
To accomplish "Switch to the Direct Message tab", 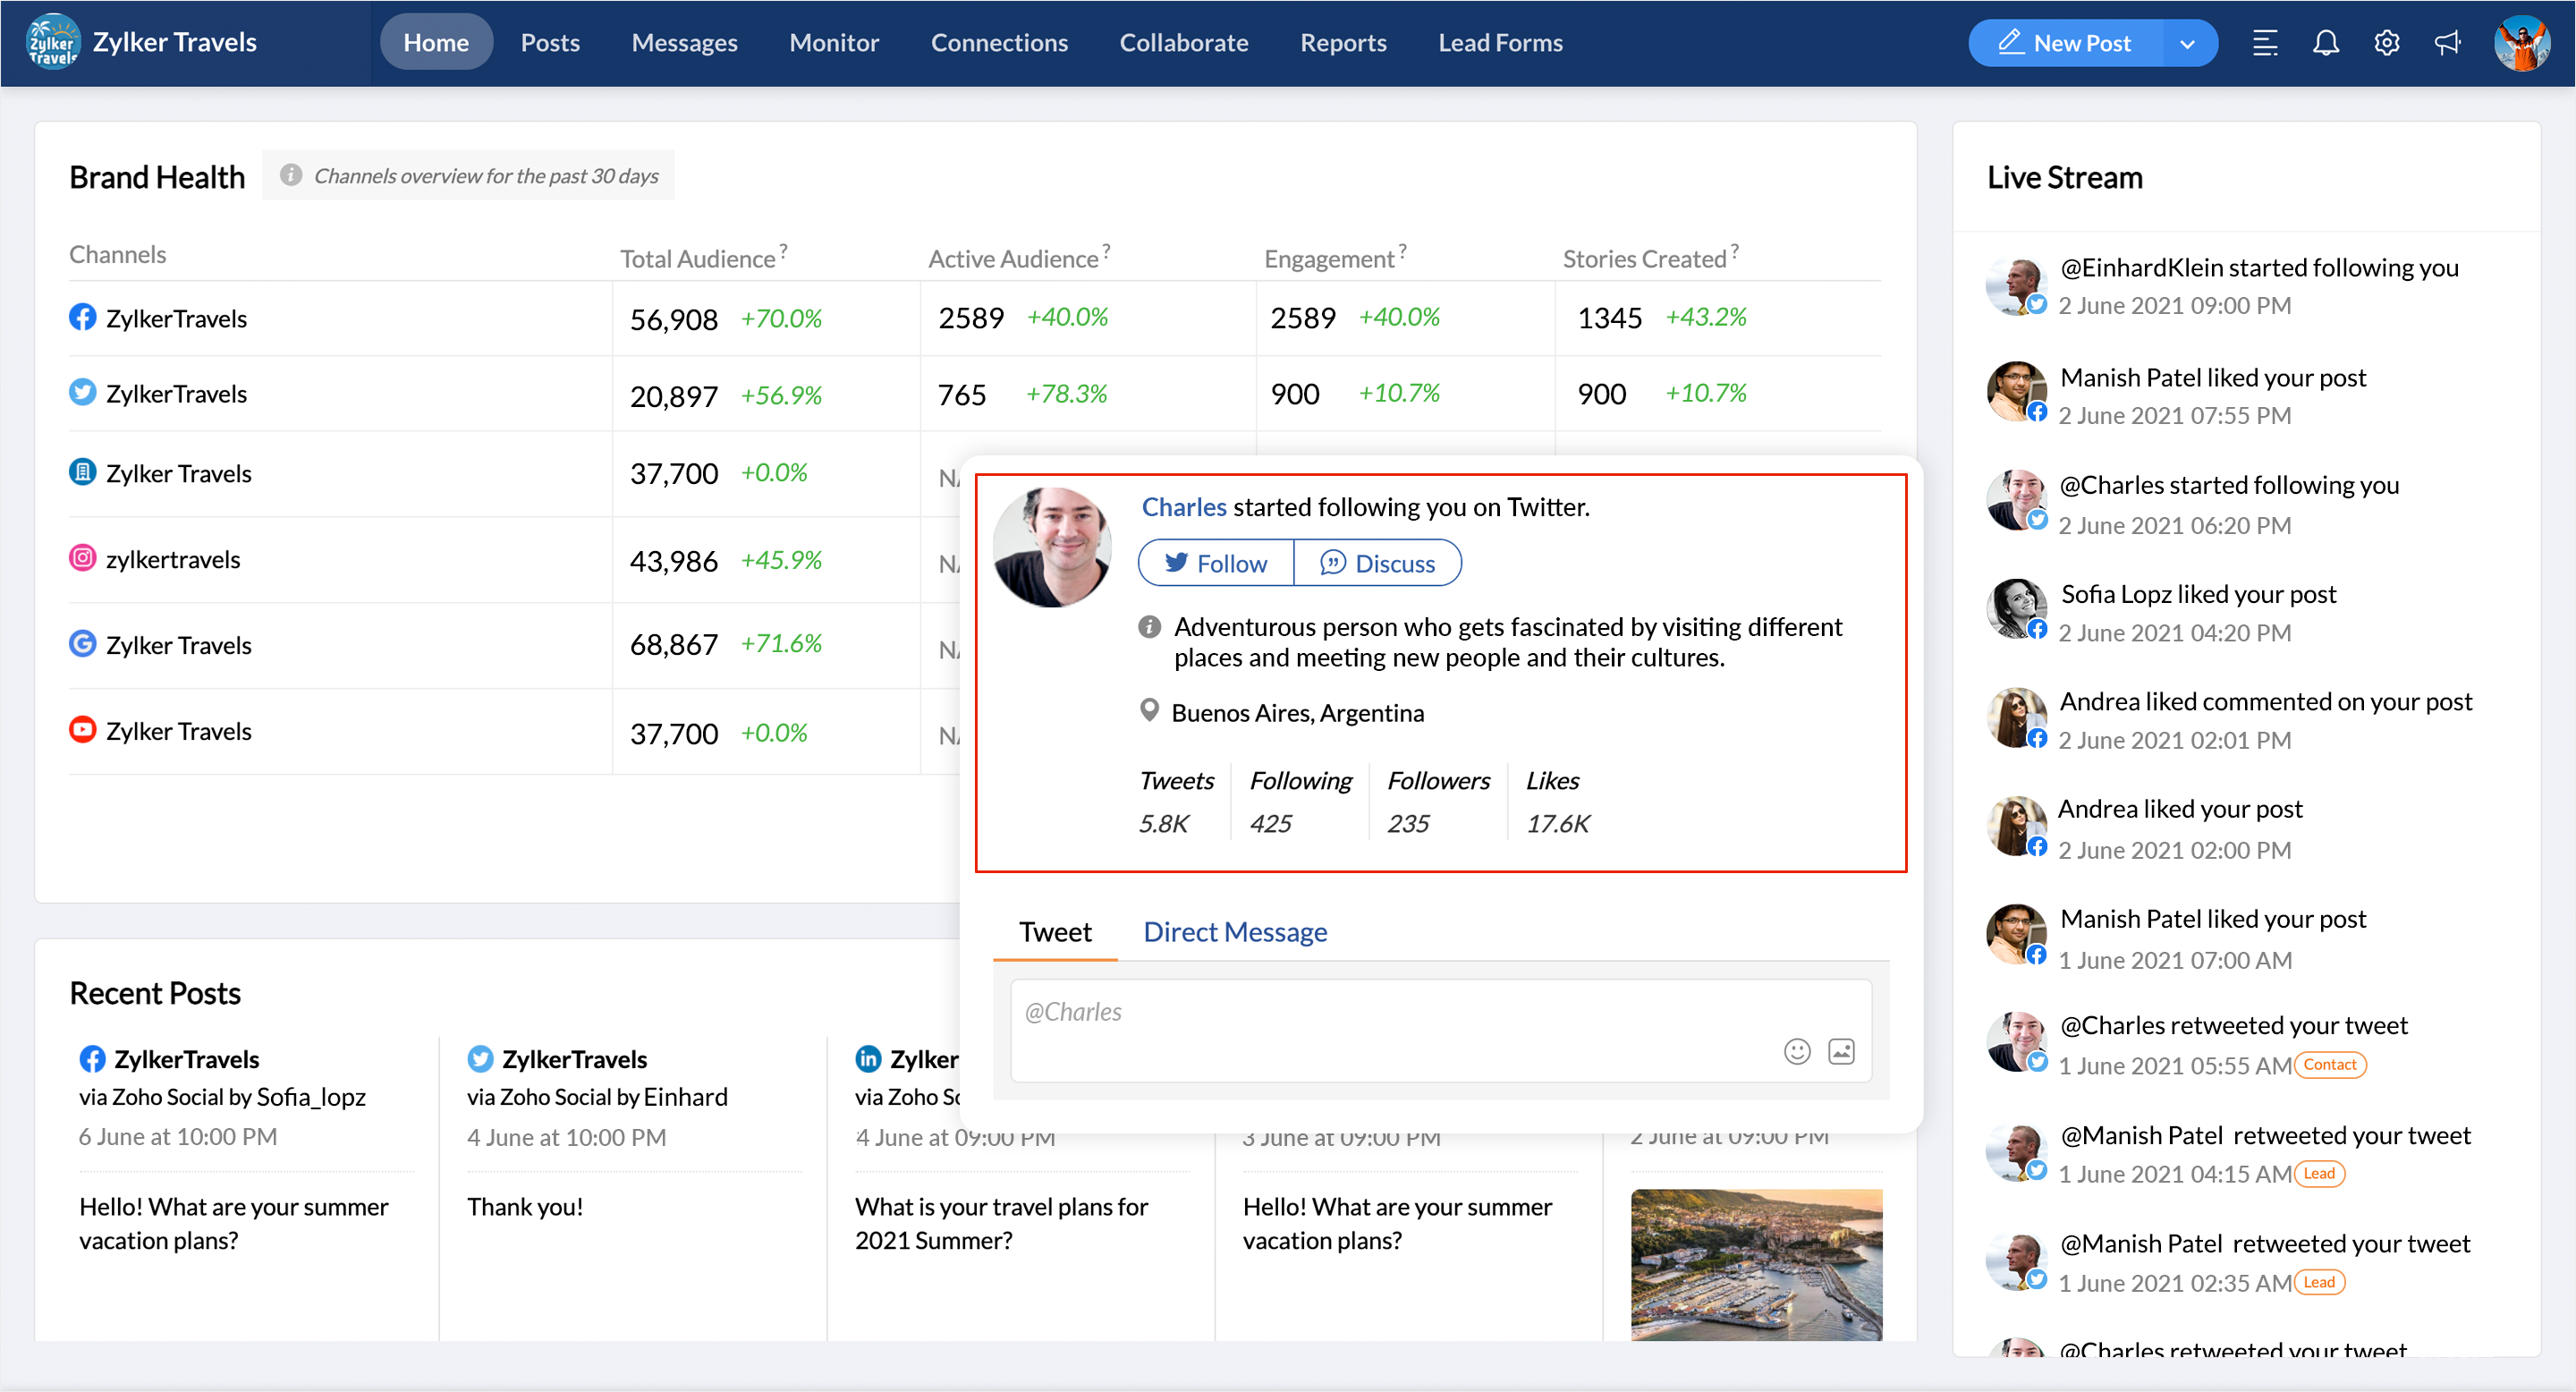I will (x=1234, y=932).
